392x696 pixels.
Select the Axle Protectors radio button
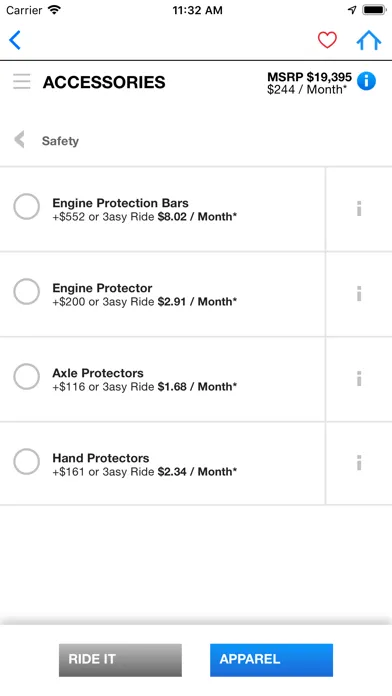click(27, 376)
